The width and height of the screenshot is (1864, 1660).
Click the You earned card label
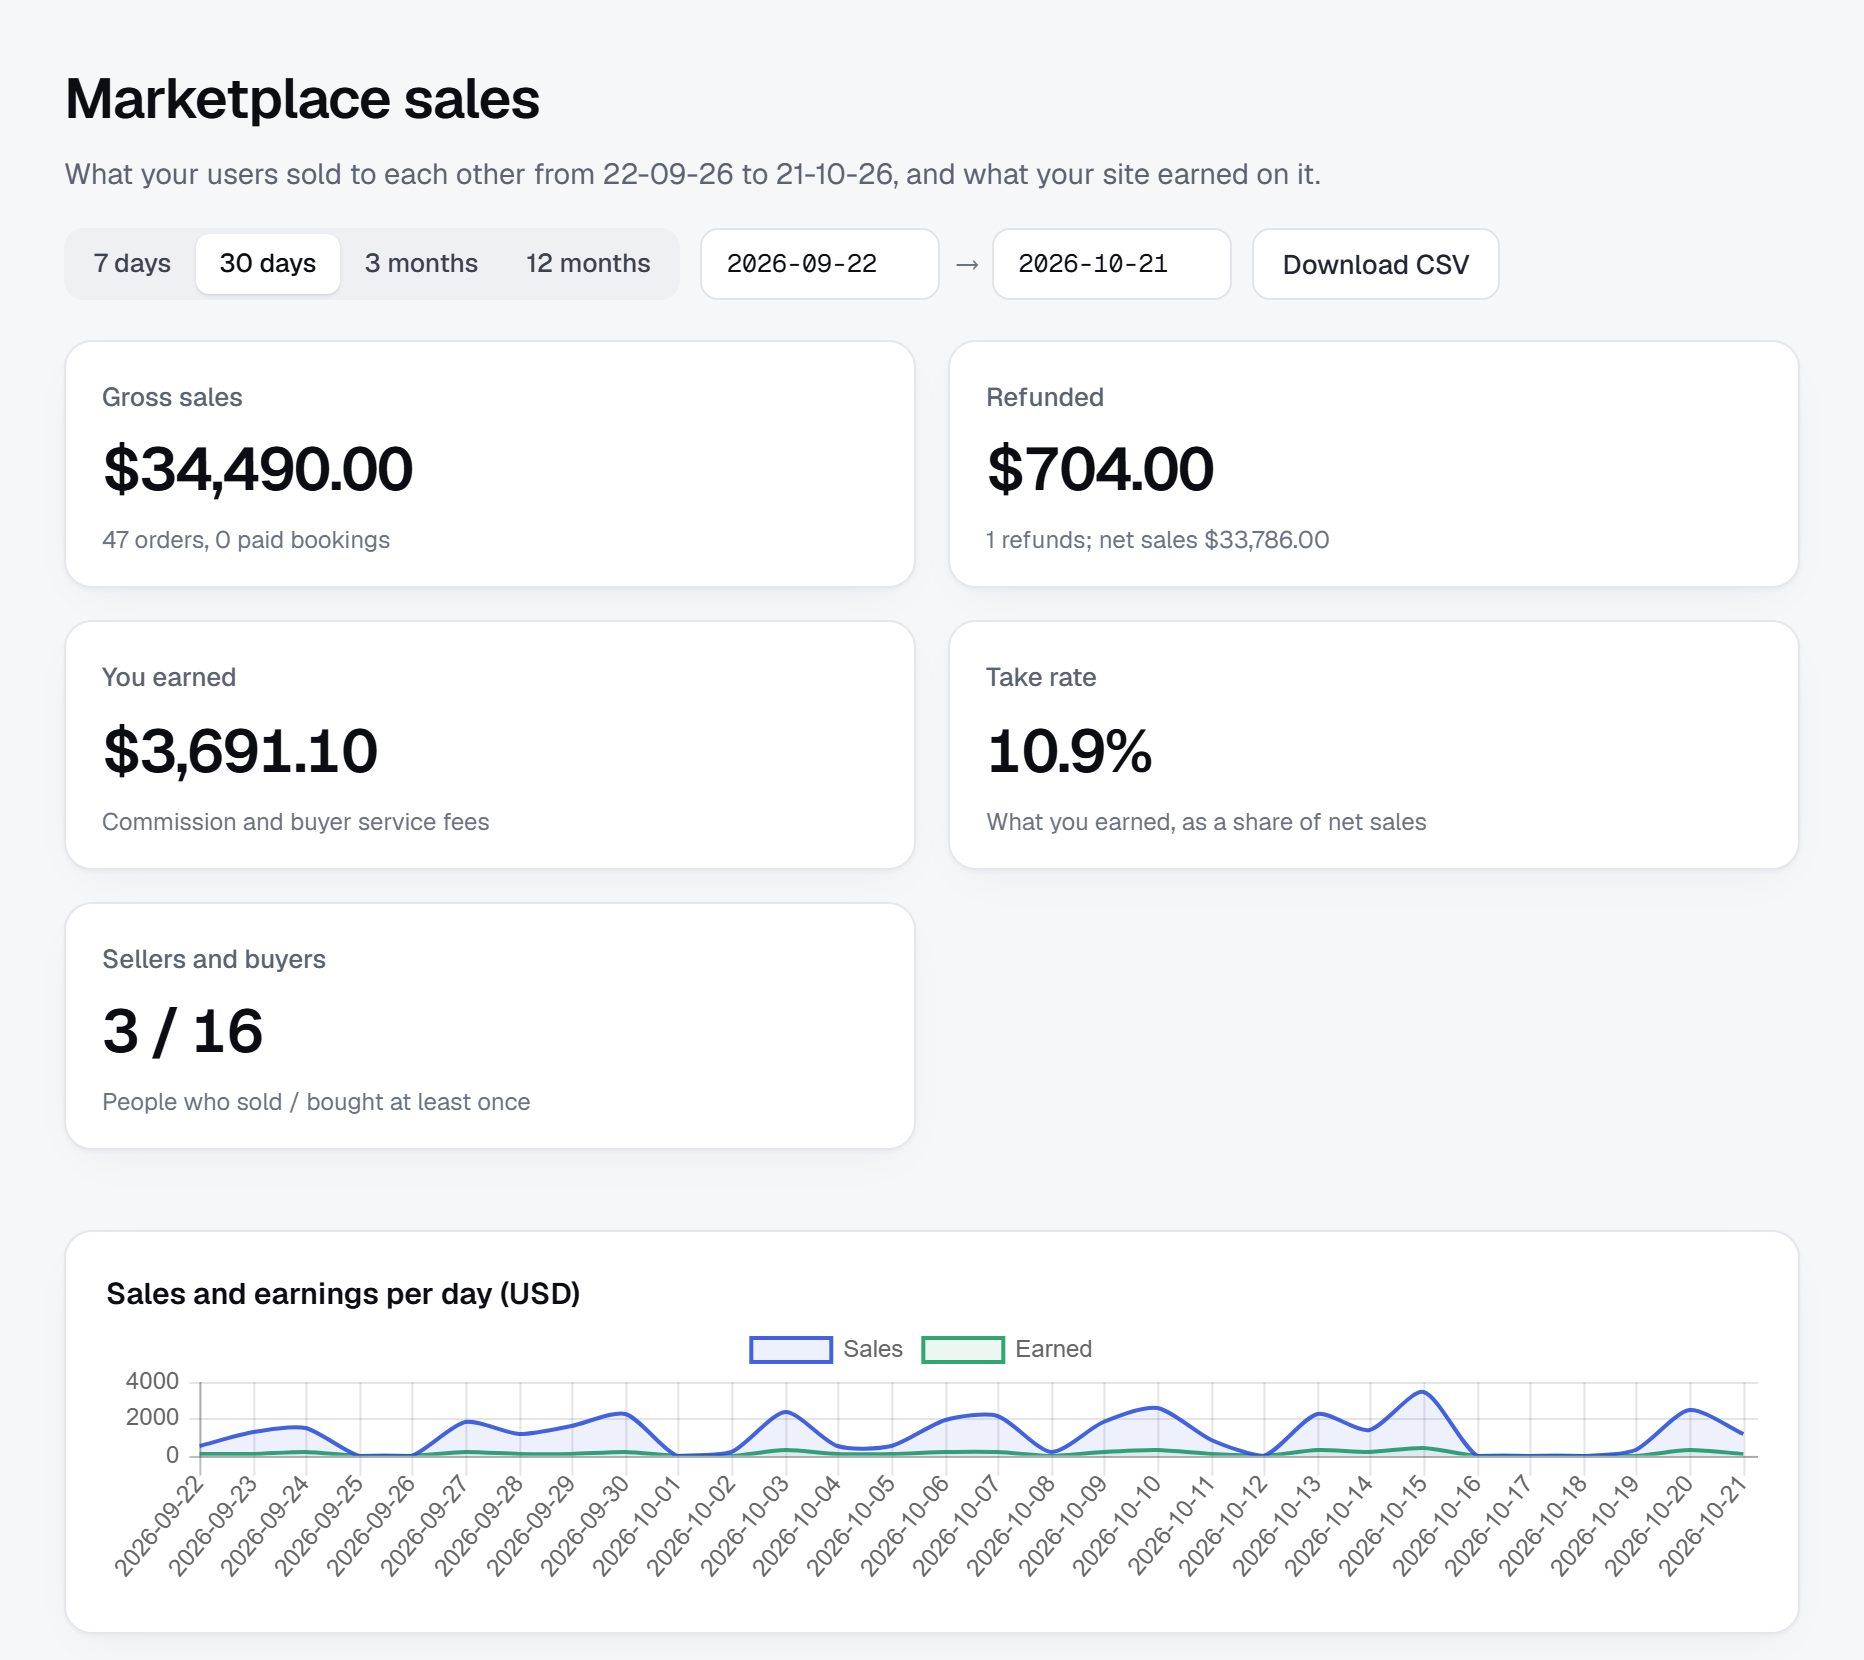coord(169,677)
